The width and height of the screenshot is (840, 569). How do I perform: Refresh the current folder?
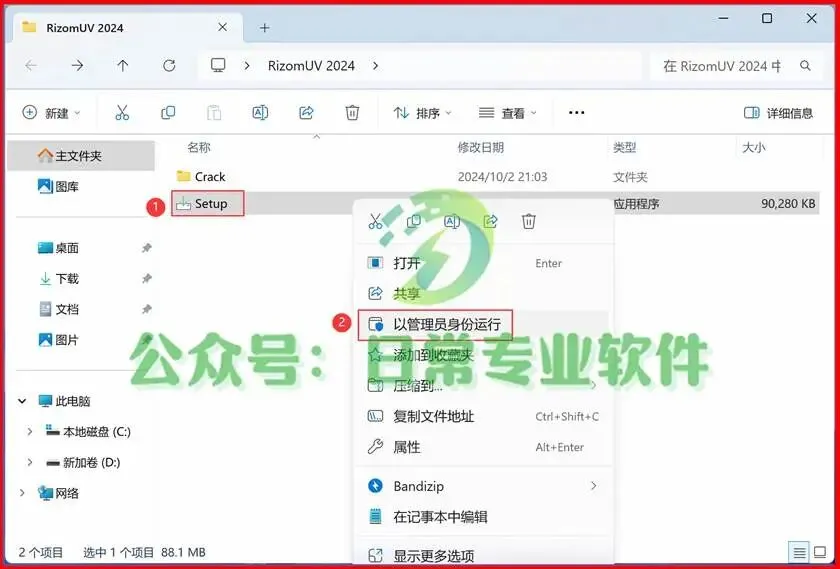point(169,65)
